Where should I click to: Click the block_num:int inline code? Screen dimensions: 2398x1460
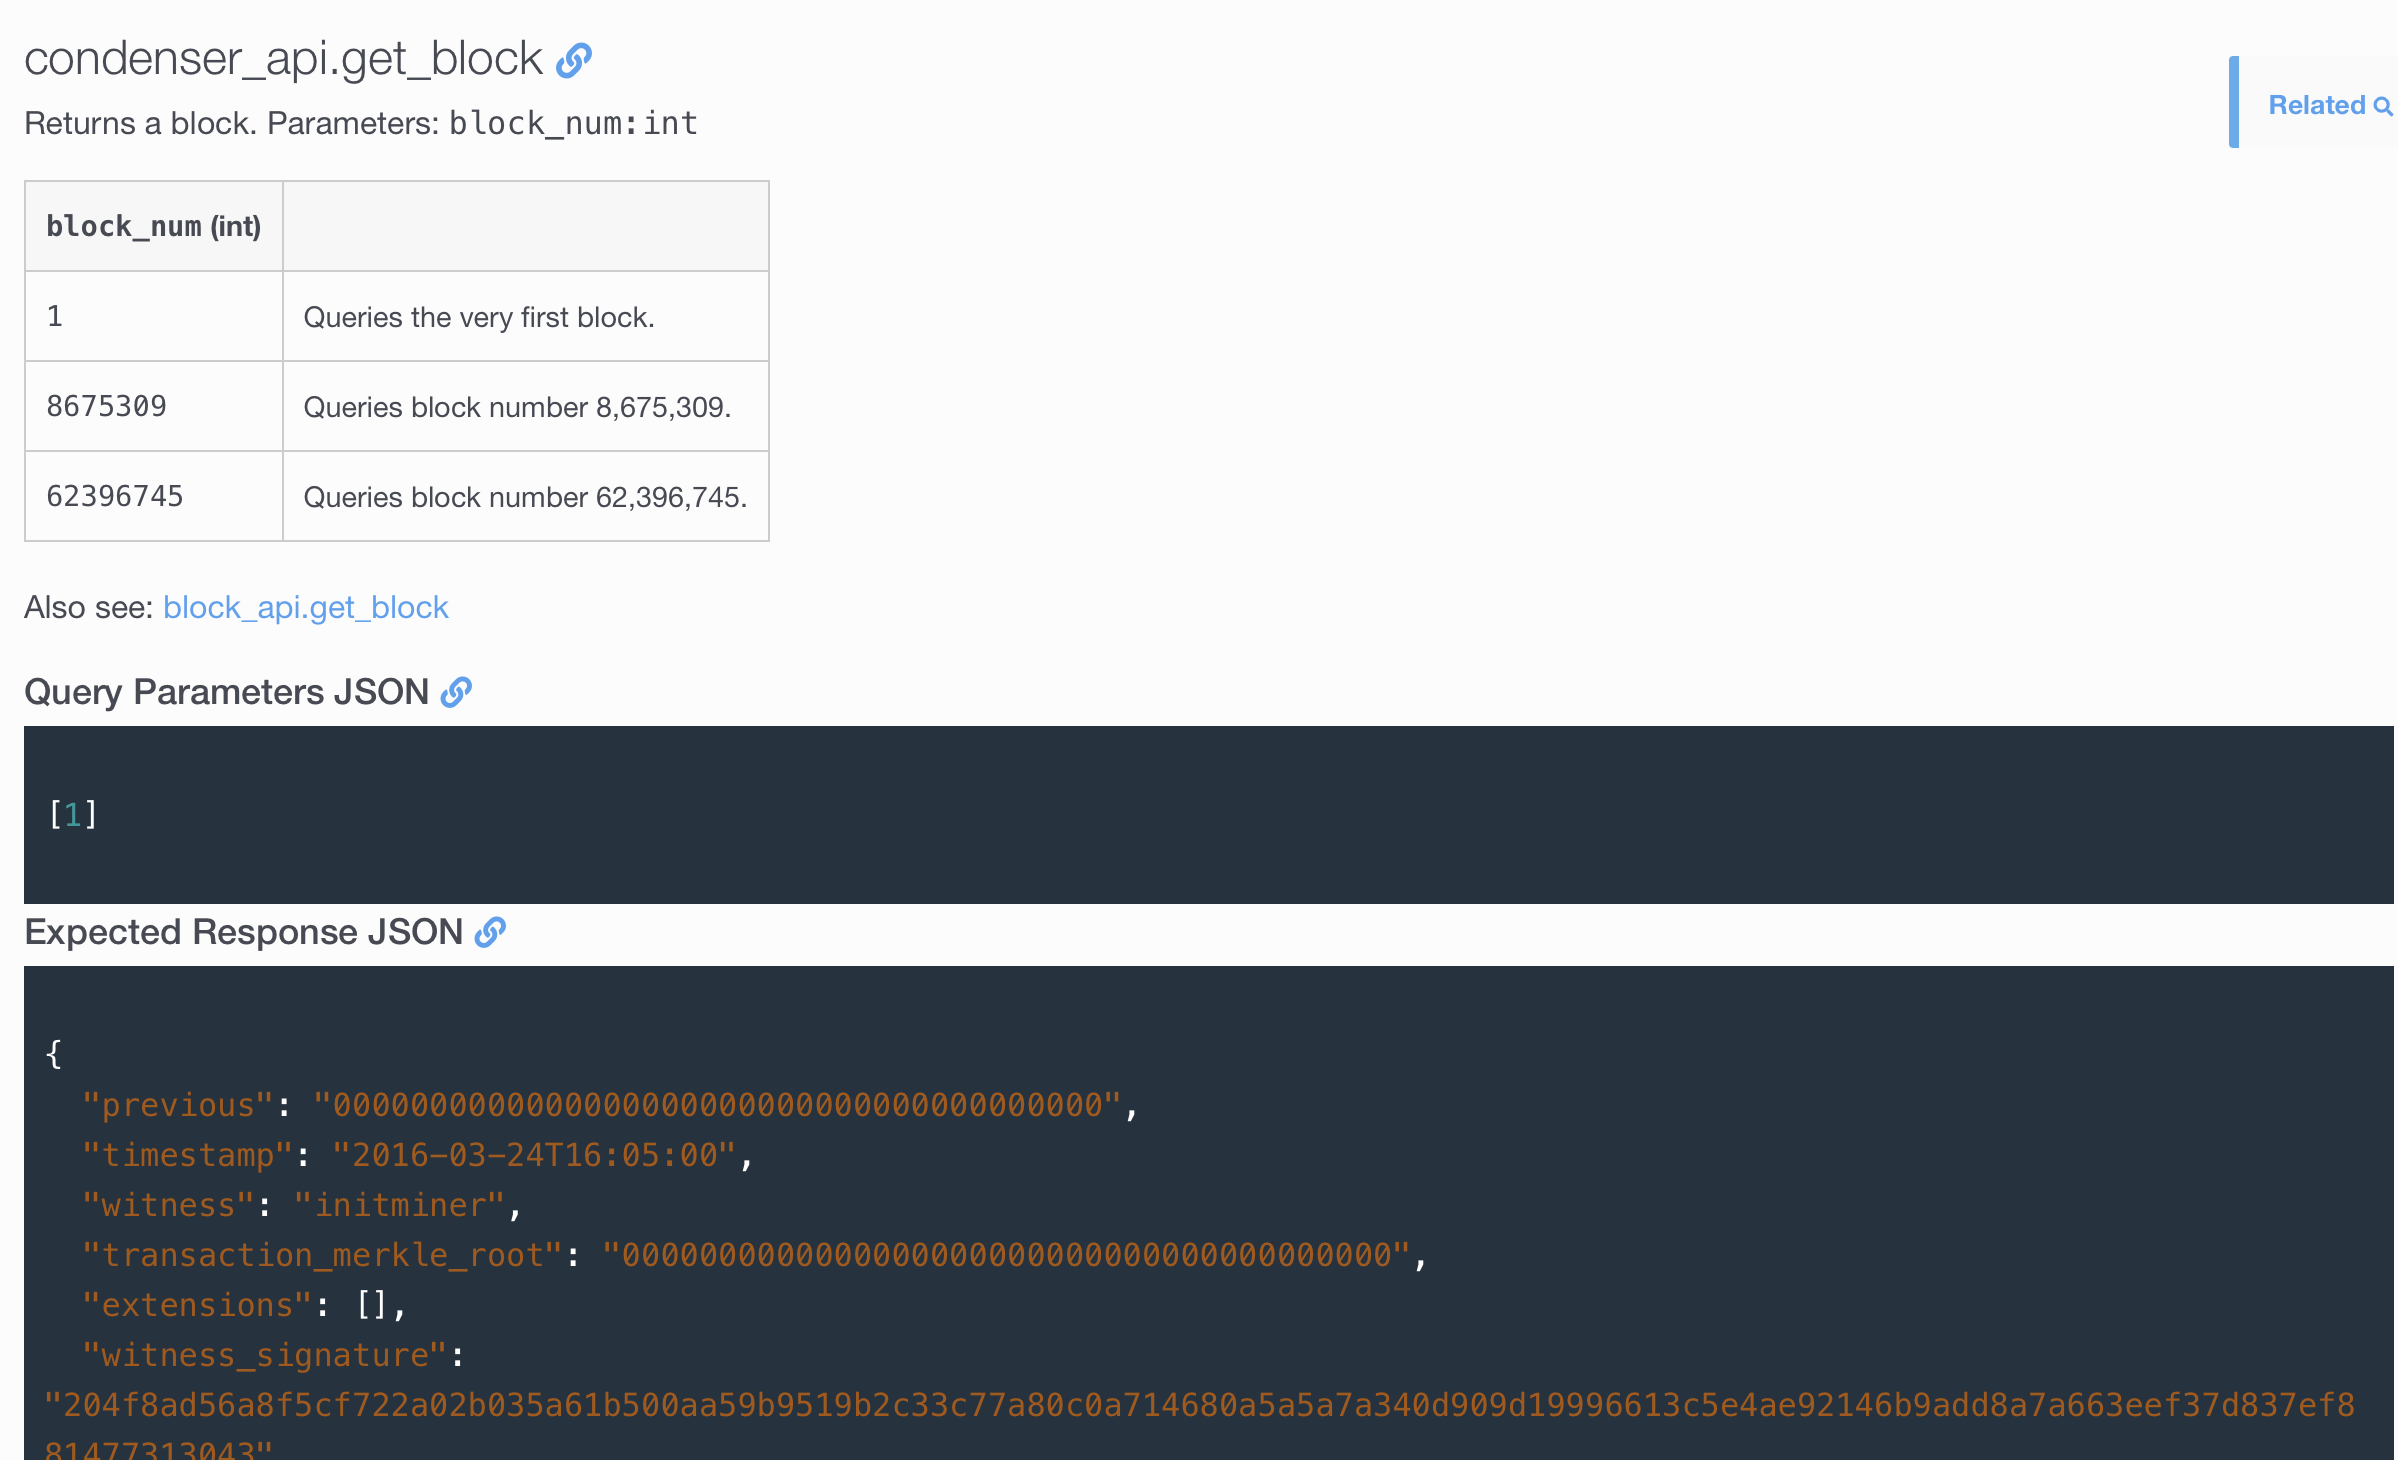[573, 123]
